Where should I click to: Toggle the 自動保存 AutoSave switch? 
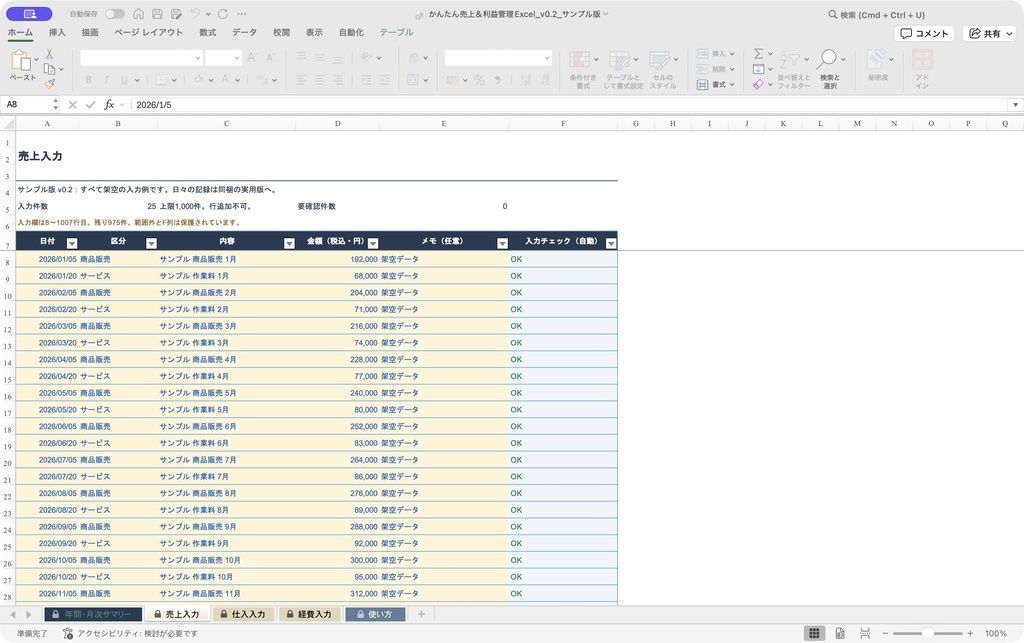114,14
